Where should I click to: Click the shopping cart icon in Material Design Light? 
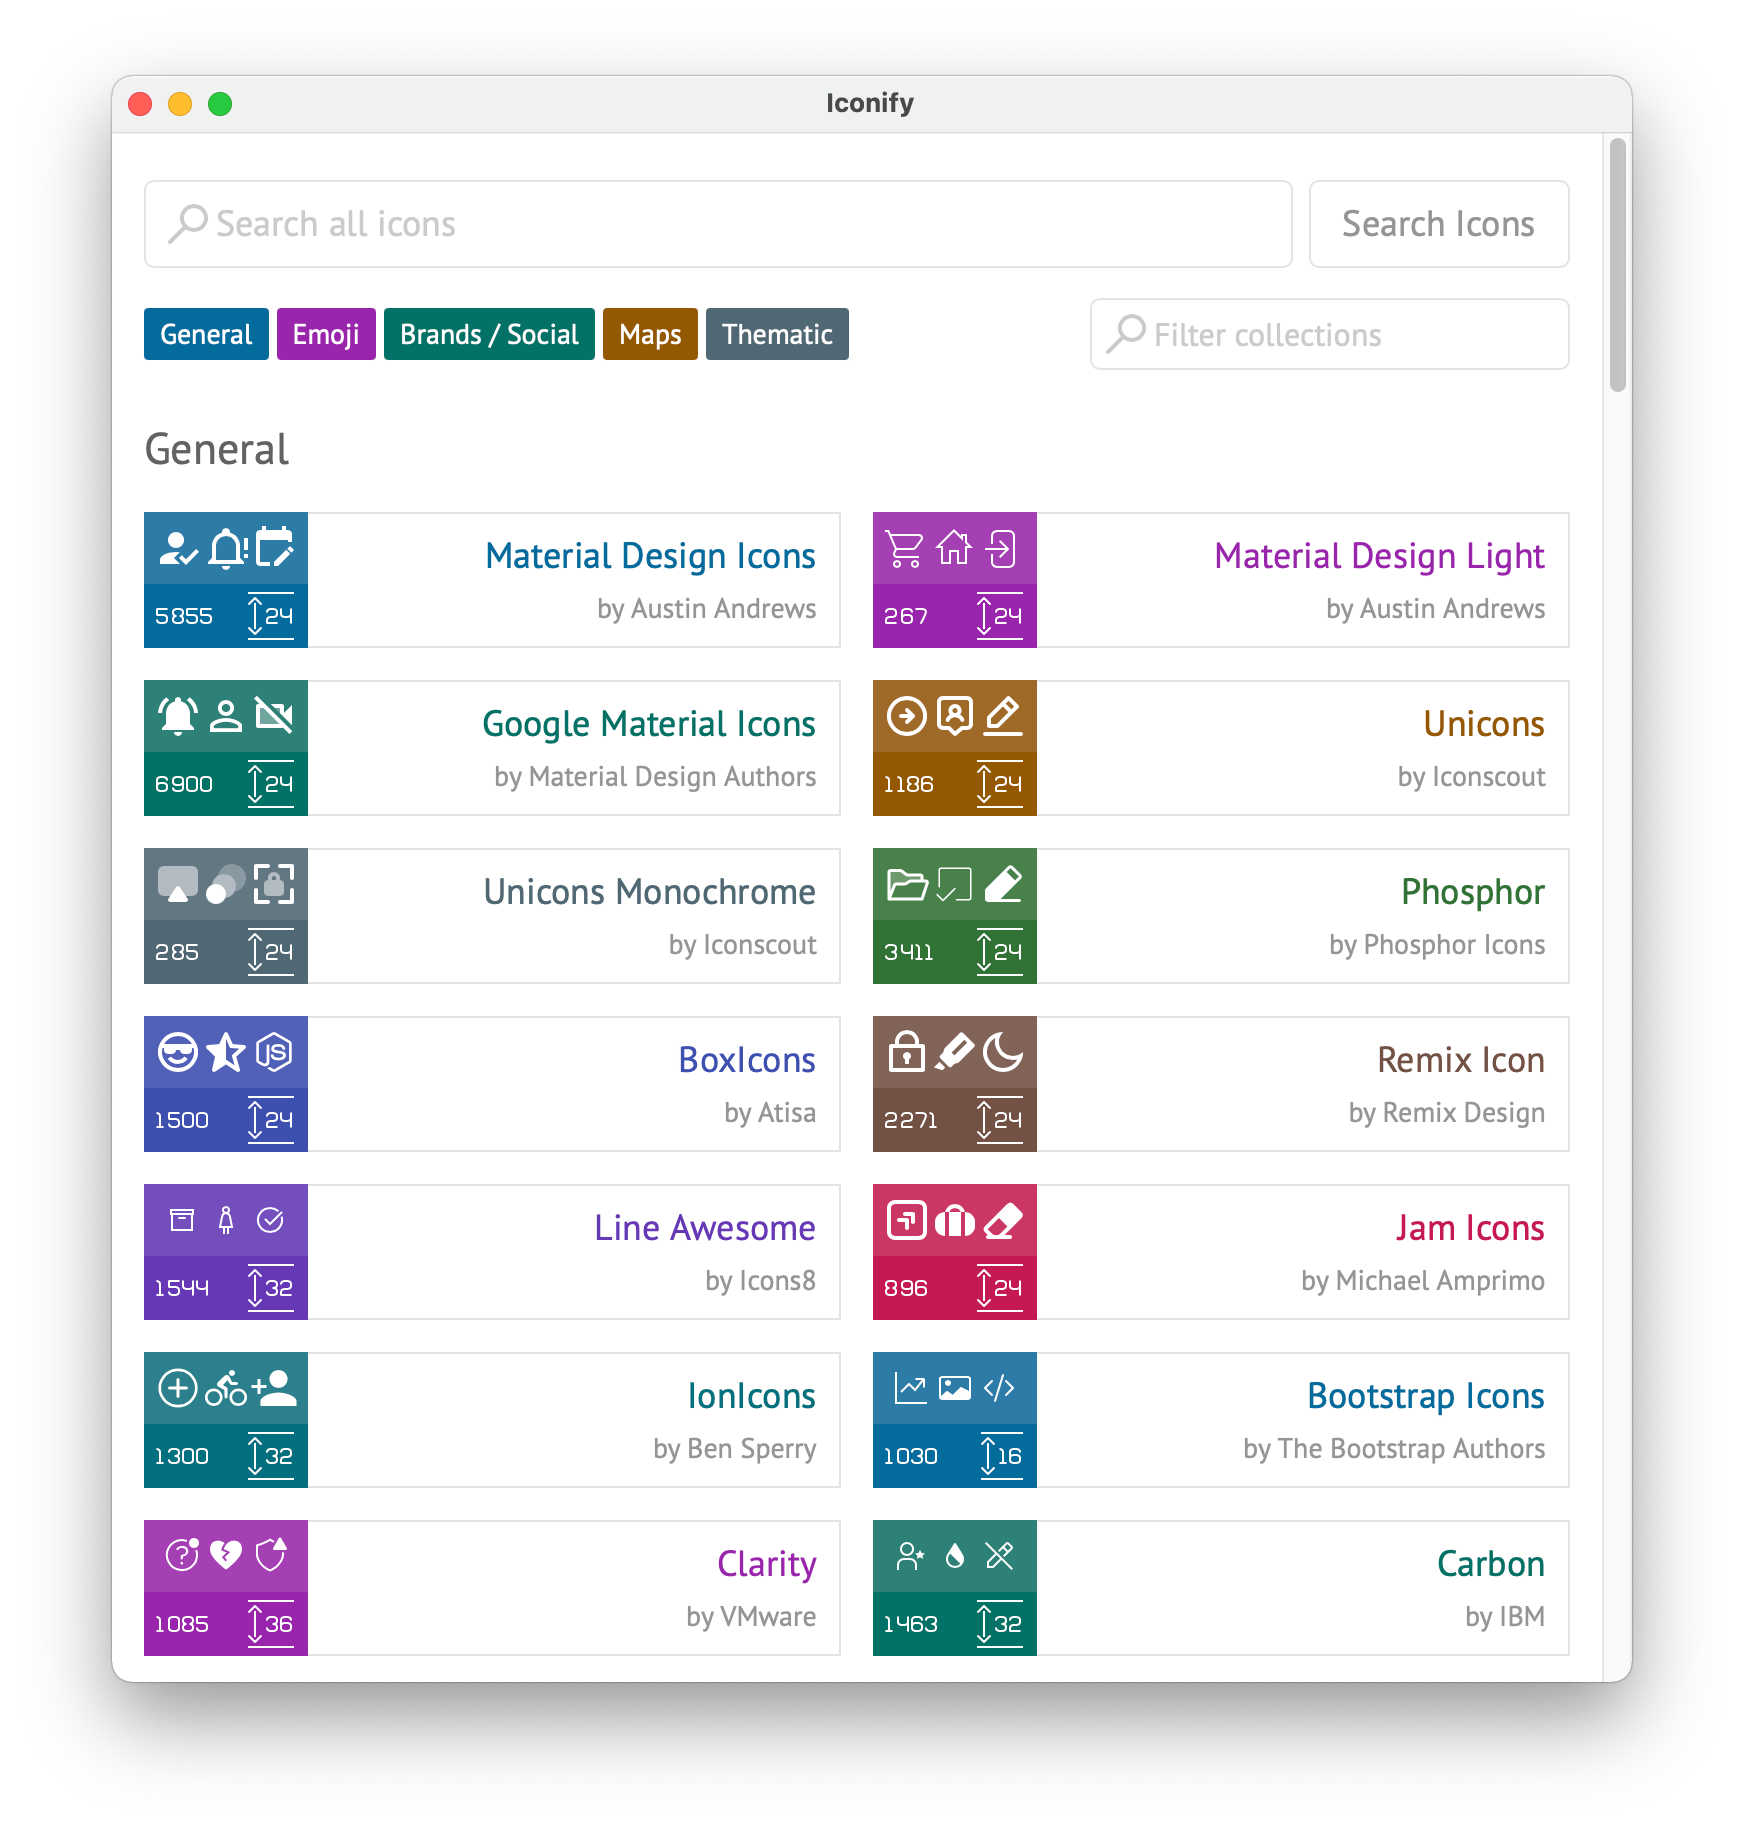click(x=906, y=548)
